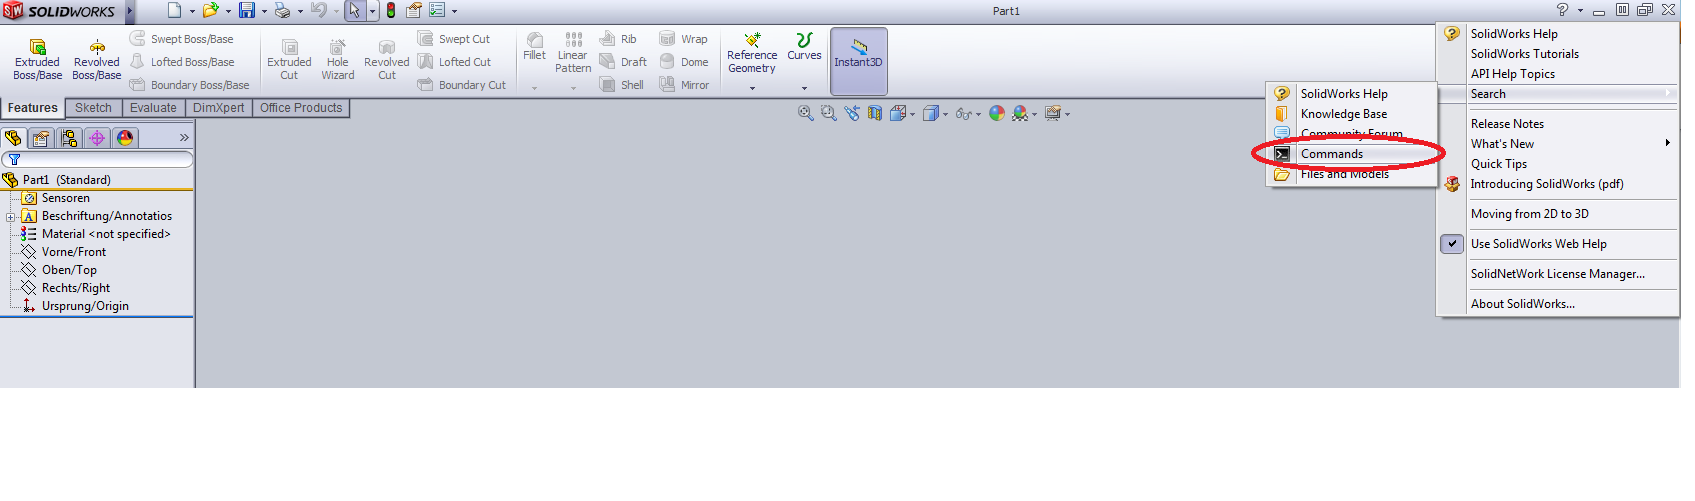Choose Lofted Cut

click(x=454, y=62)
